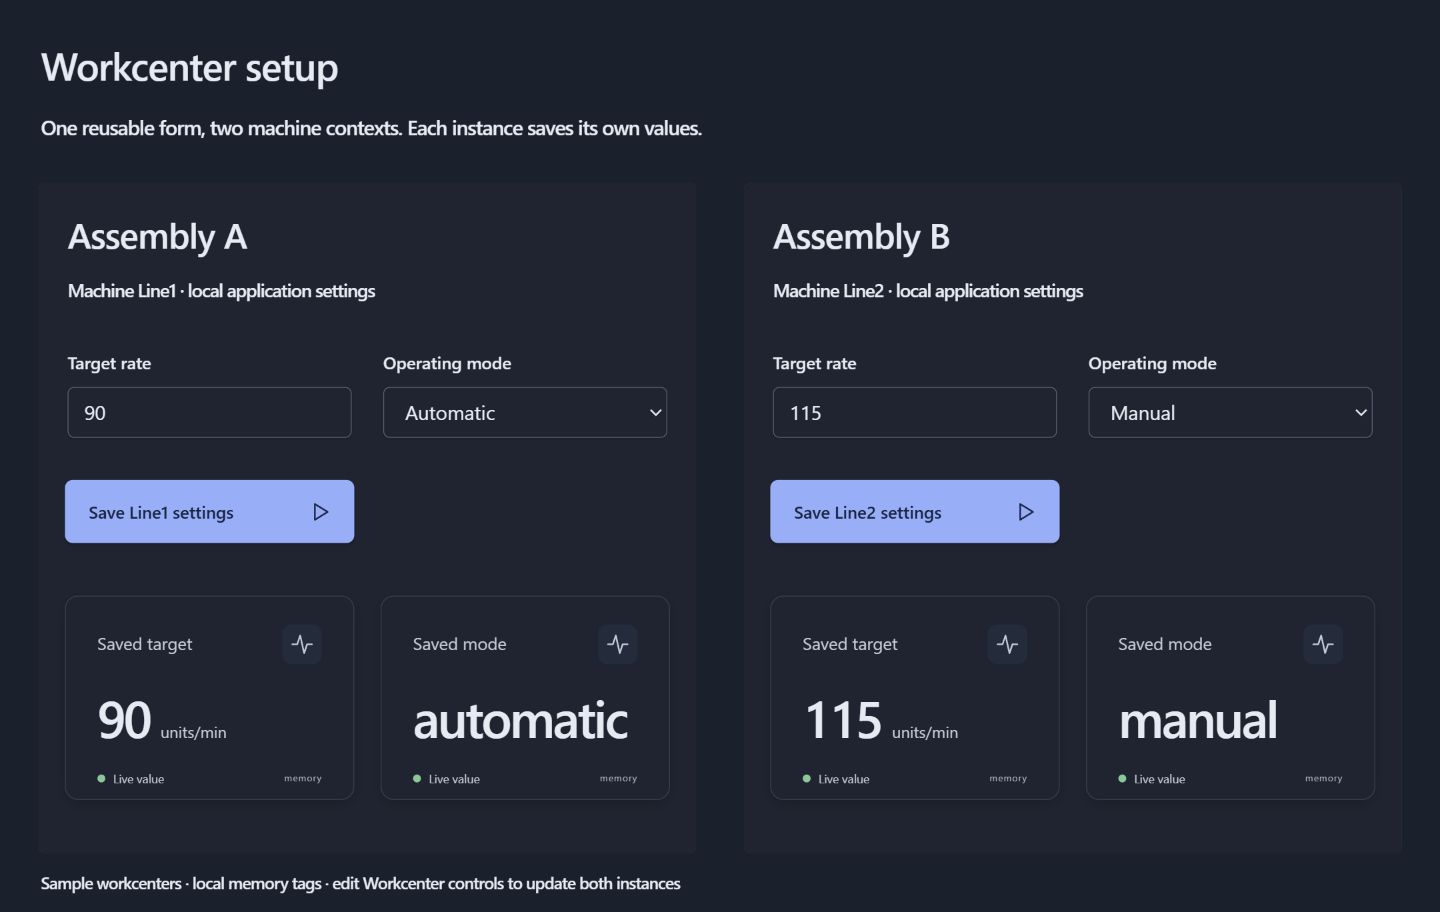Screen dimensions: 1440x912
Task: Focus the Assembly A Target rate field
Action: pyautogui.click(x=209, y=412)
